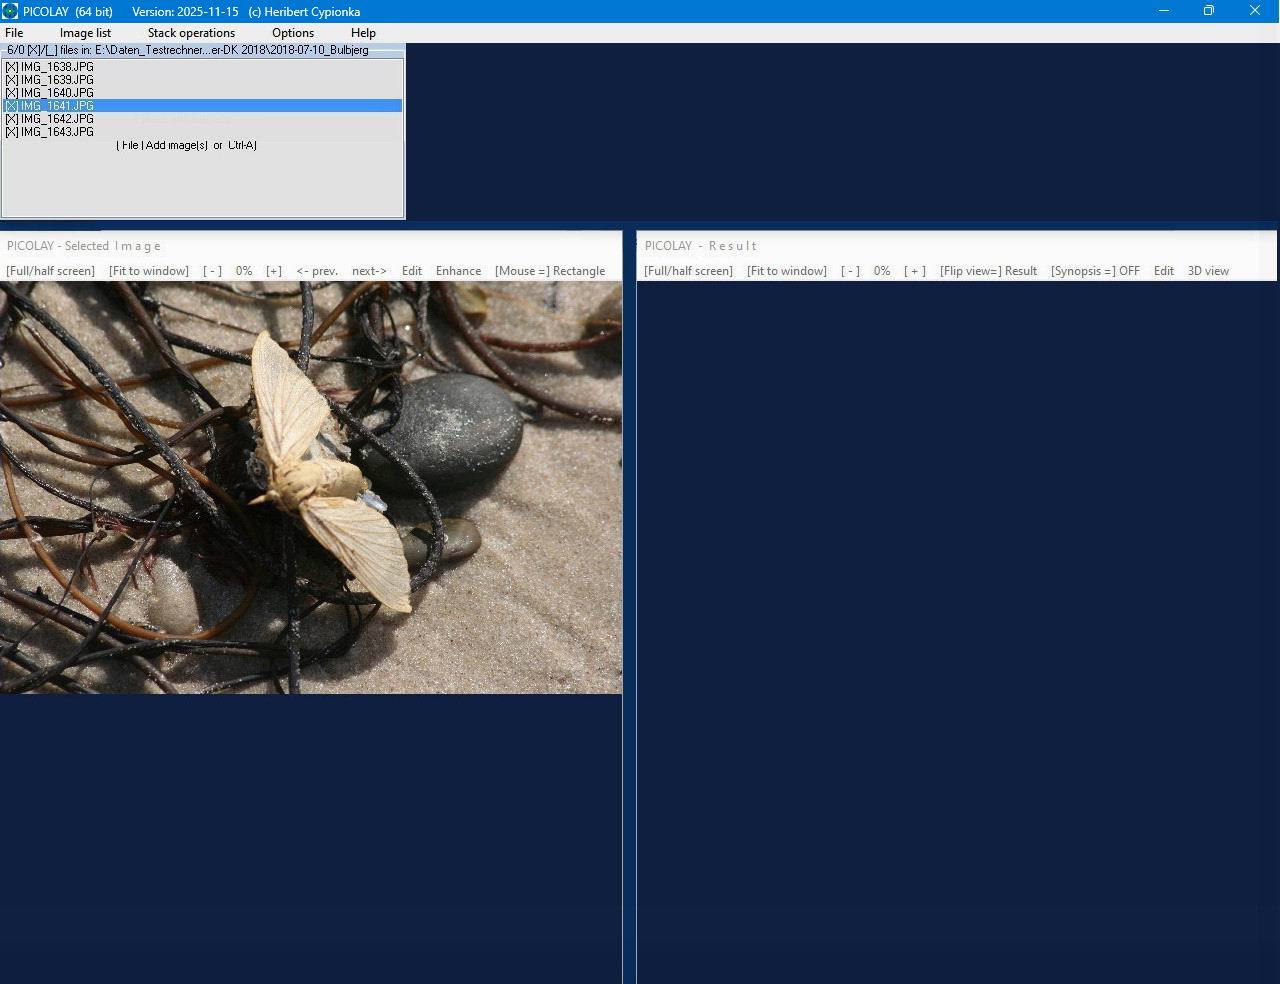Zoom in selected image with [+]

coord(273,271)
